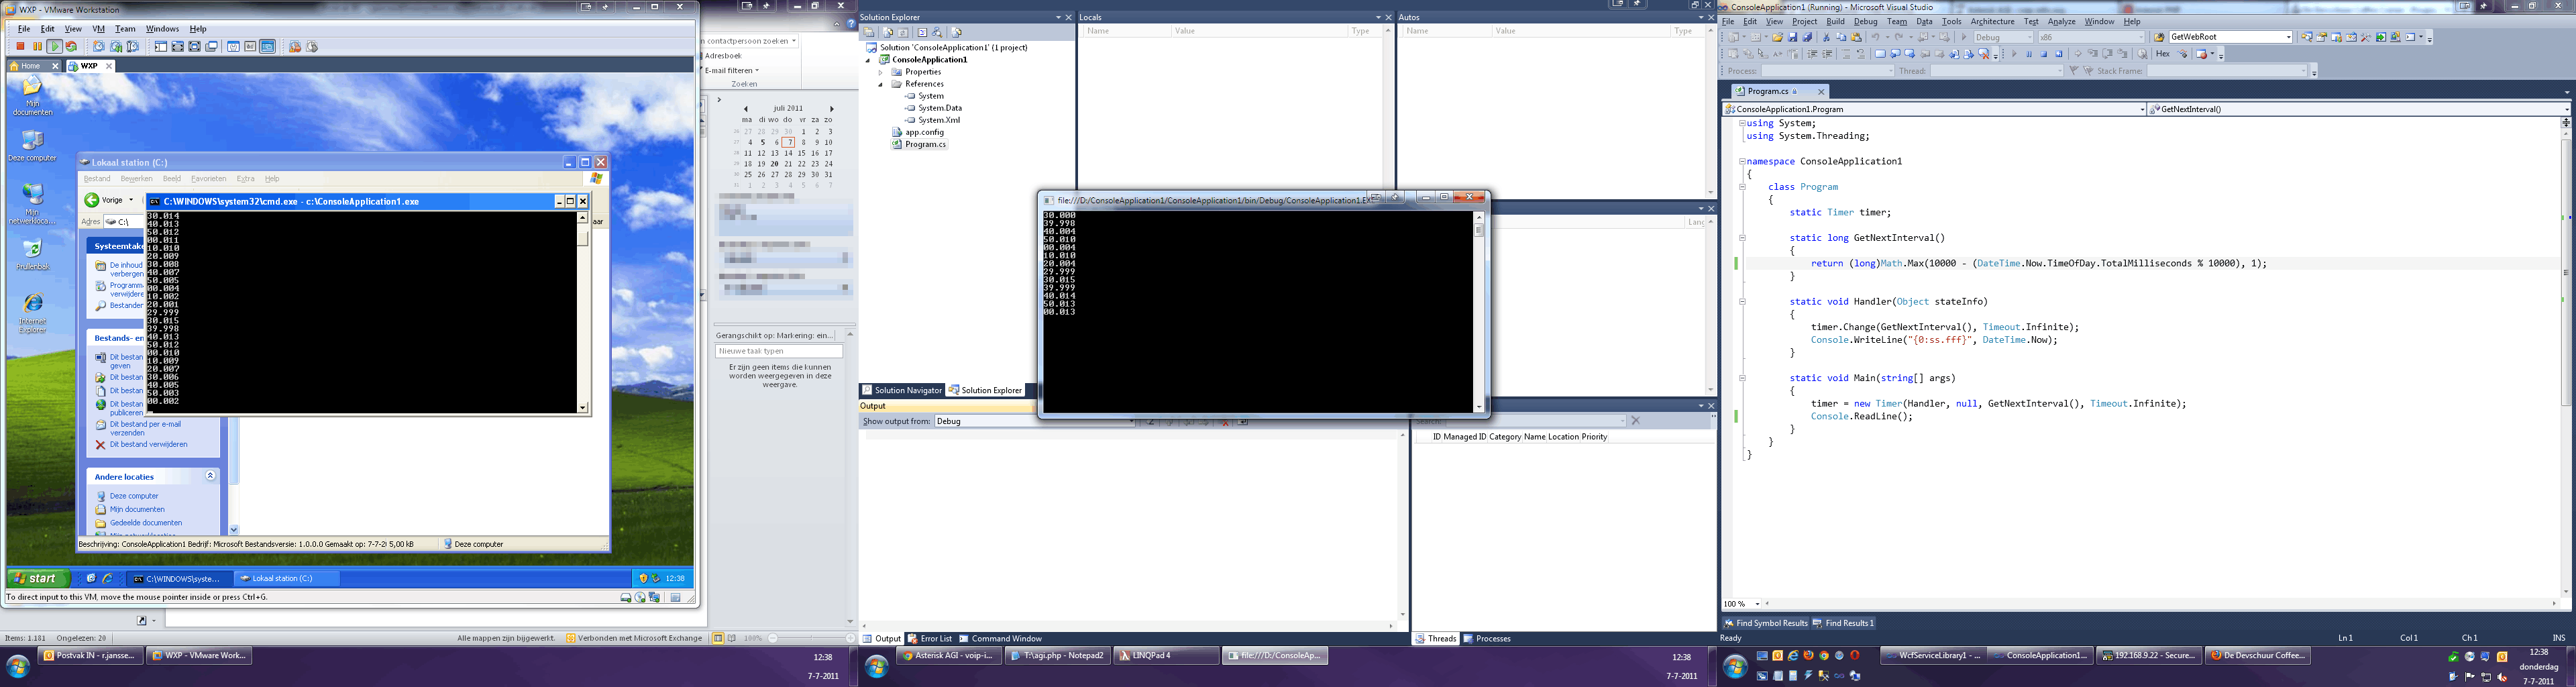Click Visual Studio Cut scissors icon

click(x=1826, y=37)
